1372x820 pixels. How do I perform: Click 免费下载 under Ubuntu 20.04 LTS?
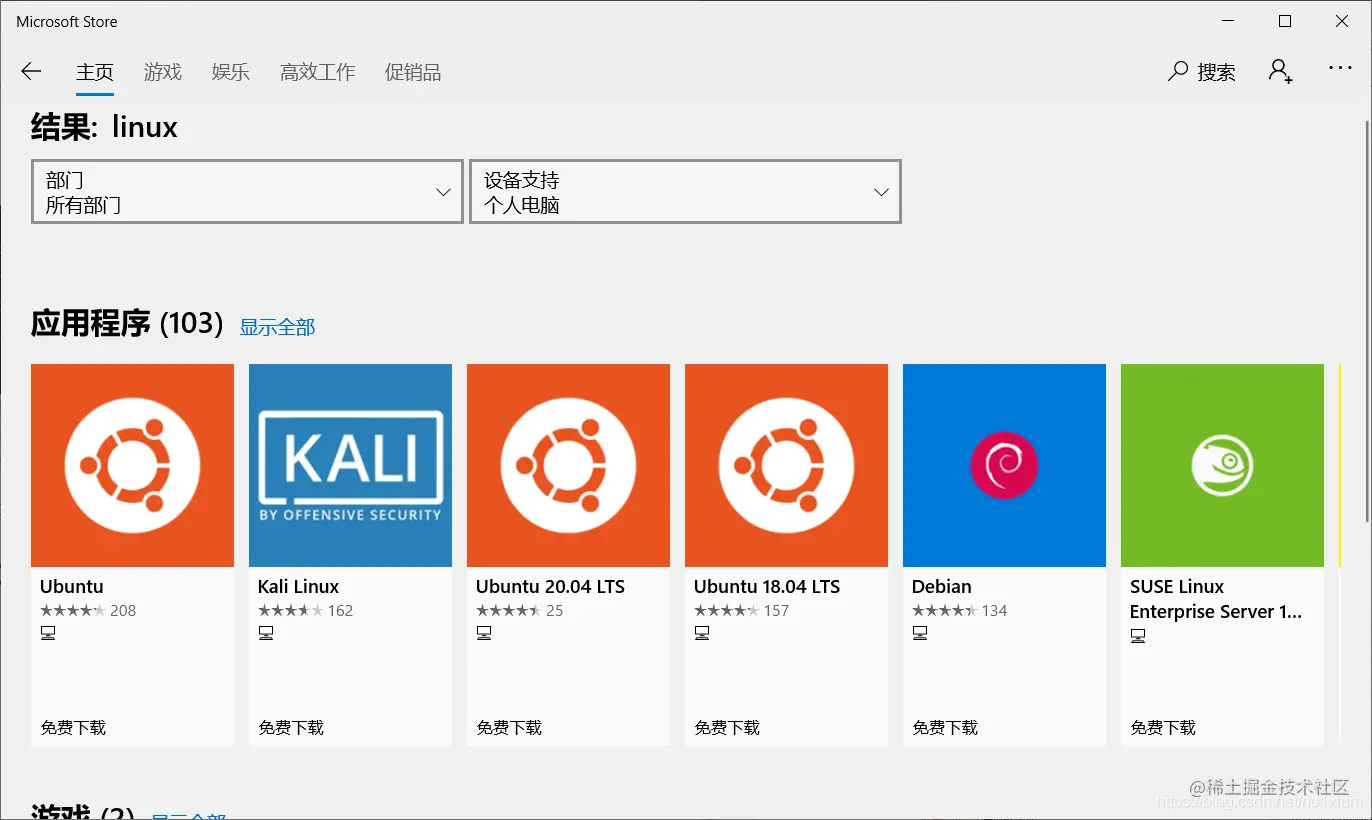click(x=509, y=727)
